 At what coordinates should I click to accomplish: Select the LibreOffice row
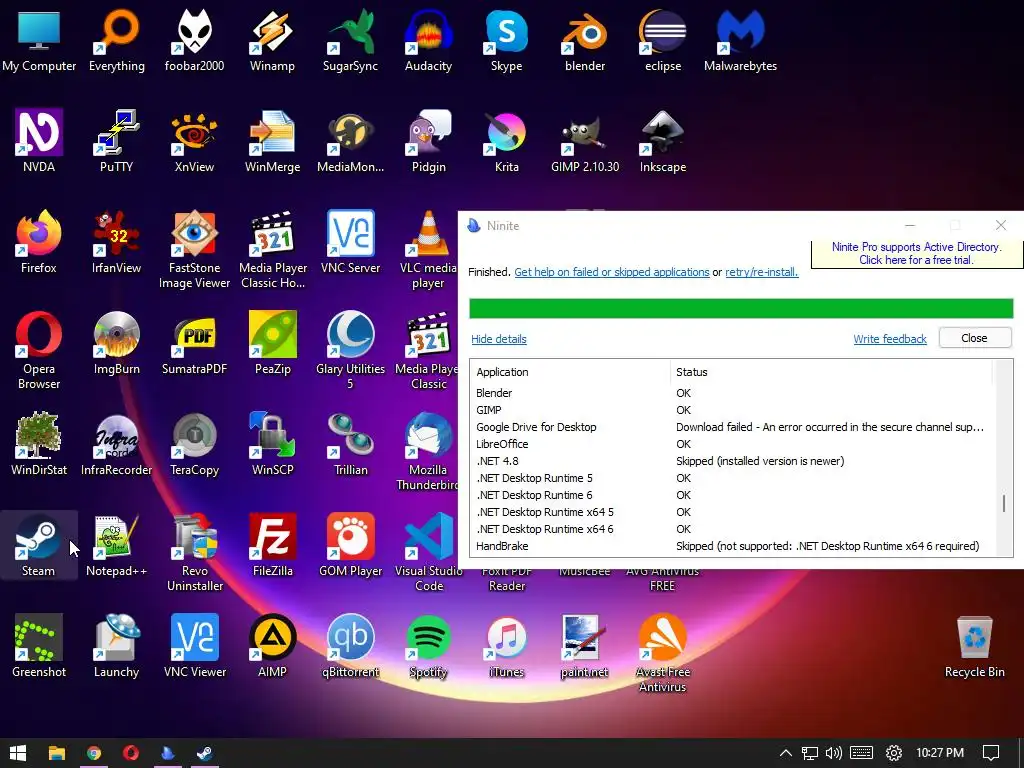click(x=735, y=444)
